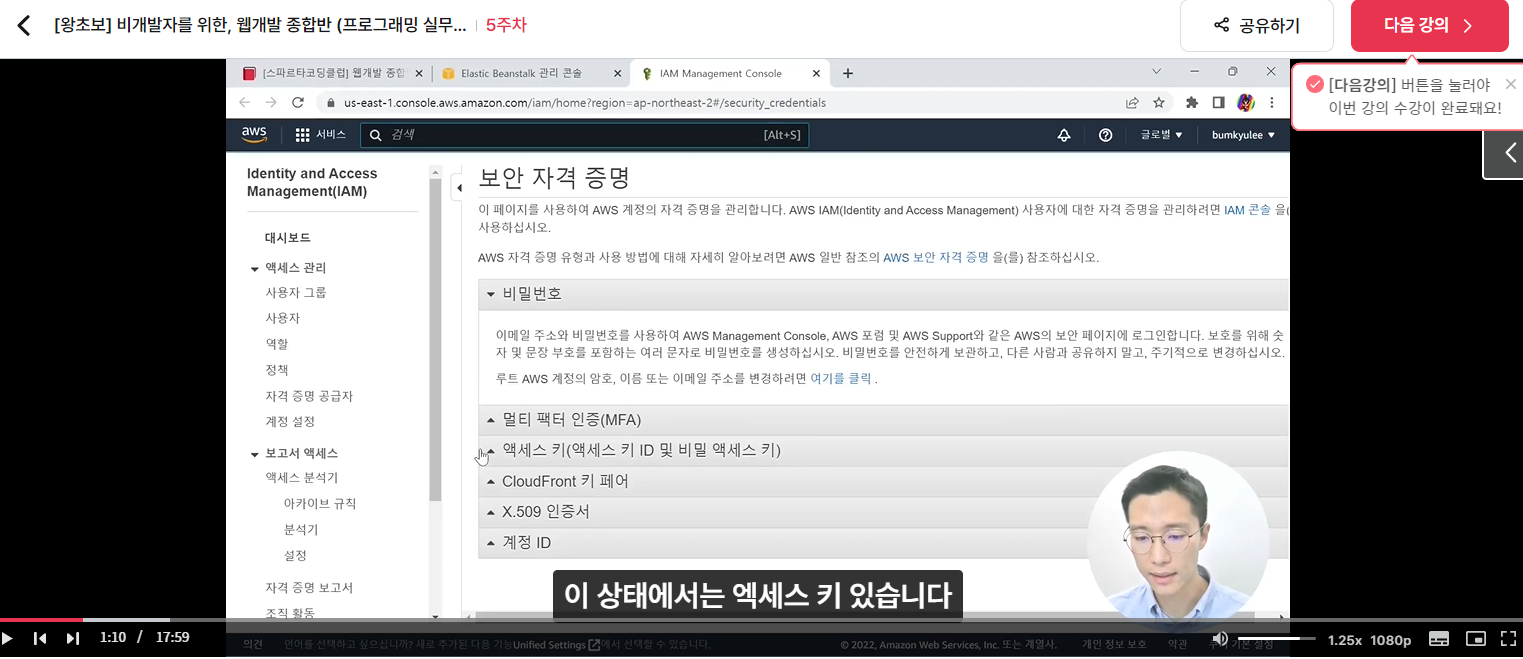Image resolution: width=1523 pixels, height=659 pixels.
Task: Open 자격 증명 공급자 in sidebar
Action: 308,396
